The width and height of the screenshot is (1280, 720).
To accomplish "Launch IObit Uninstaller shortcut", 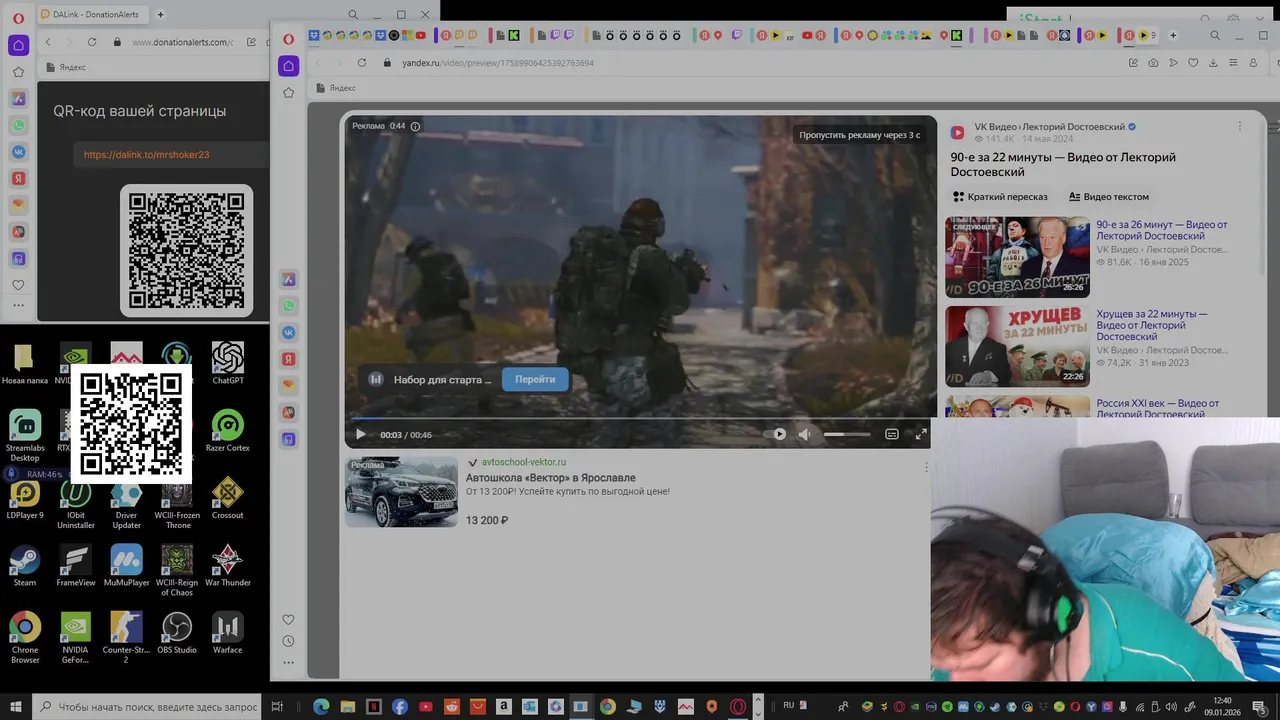I will click(x=76, y=503).
